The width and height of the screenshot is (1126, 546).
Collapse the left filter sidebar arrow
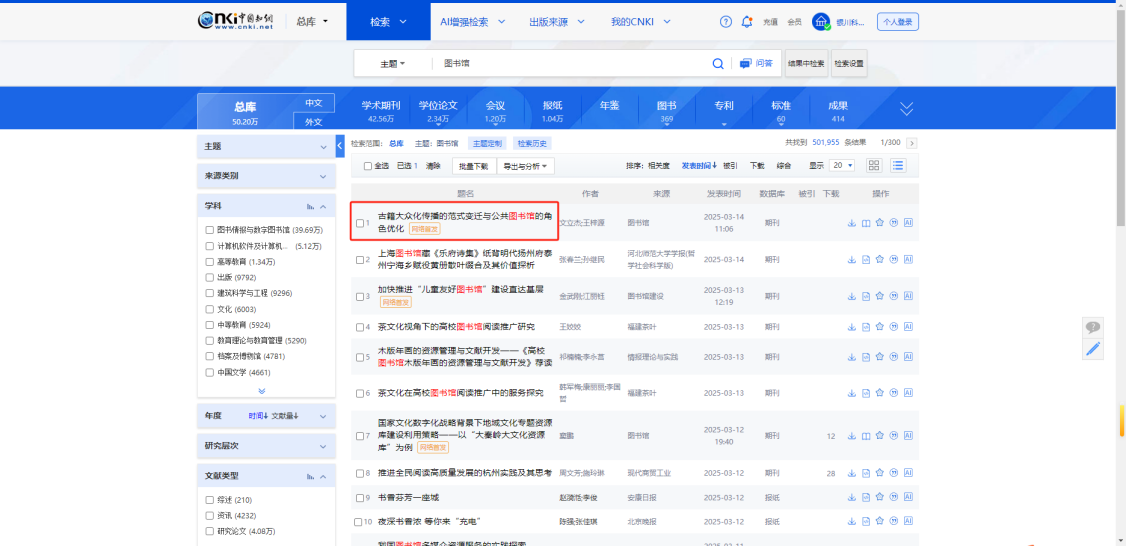coord(340,146)
